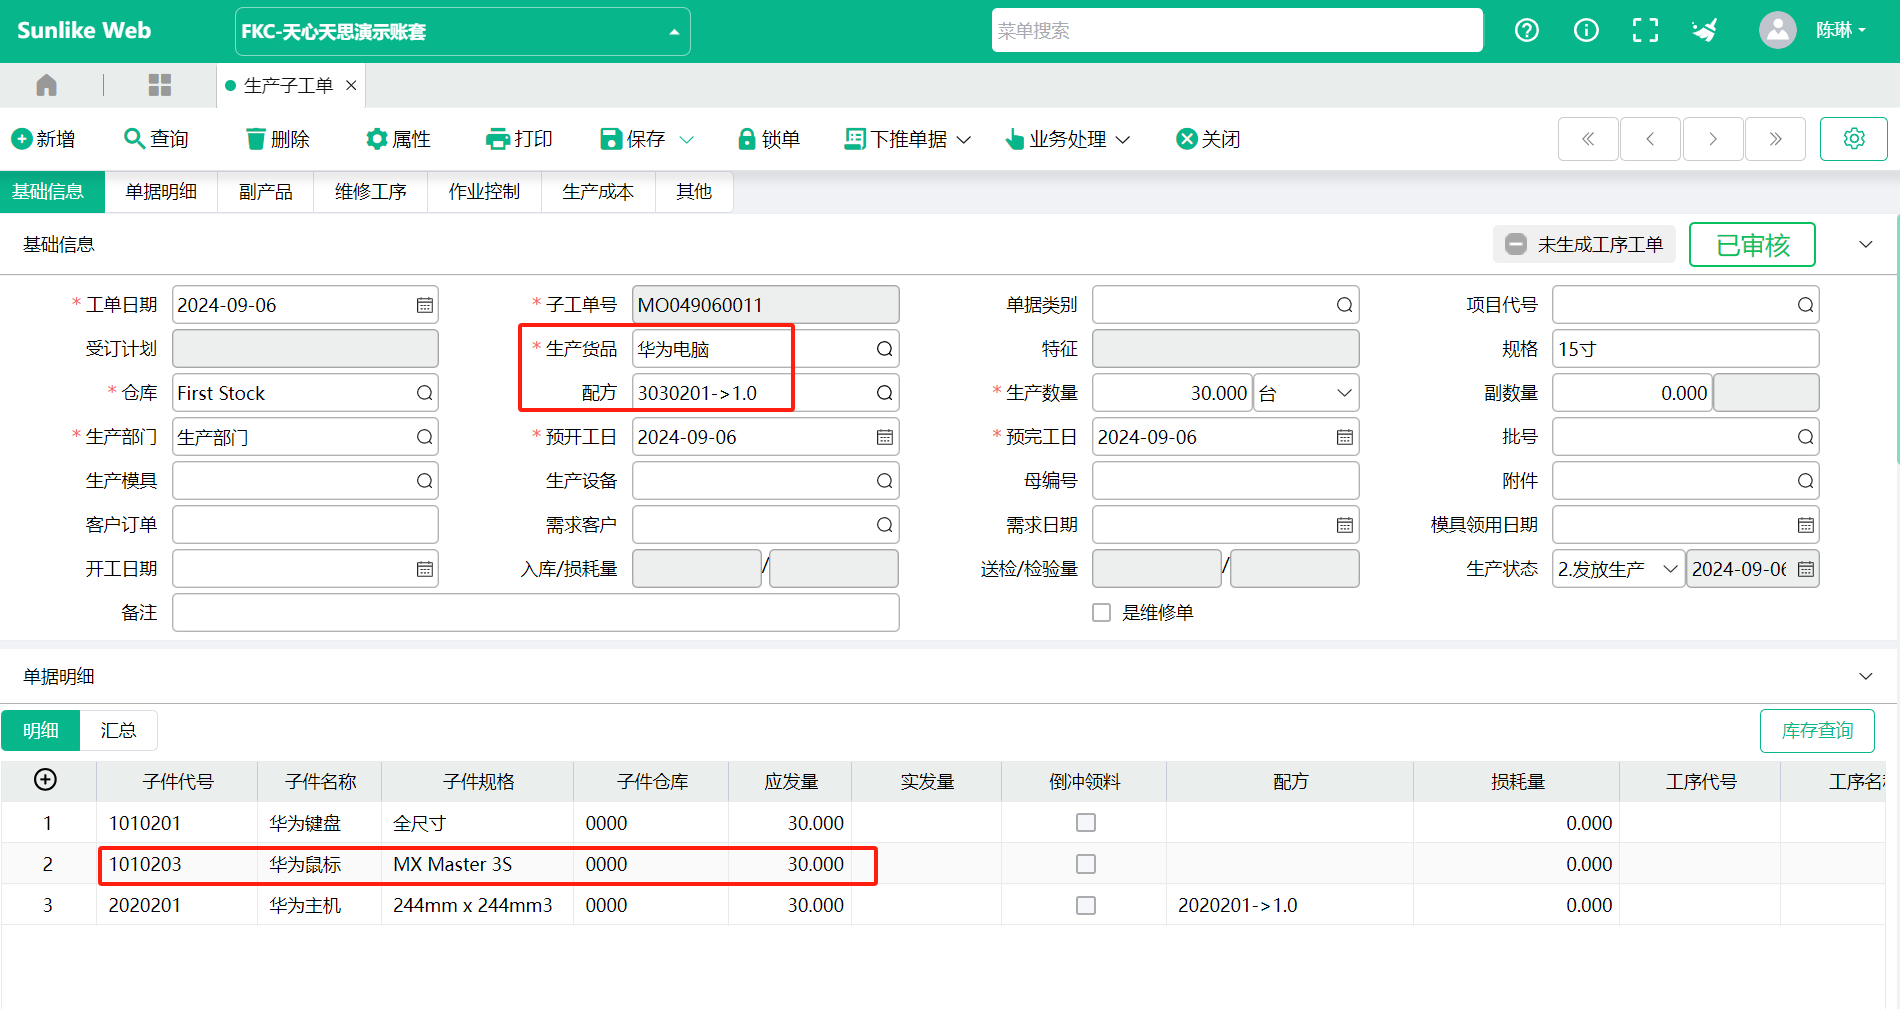Click the 客户订单 input field
This screenshot has height=1009, width=1900.
click(305, 525)
